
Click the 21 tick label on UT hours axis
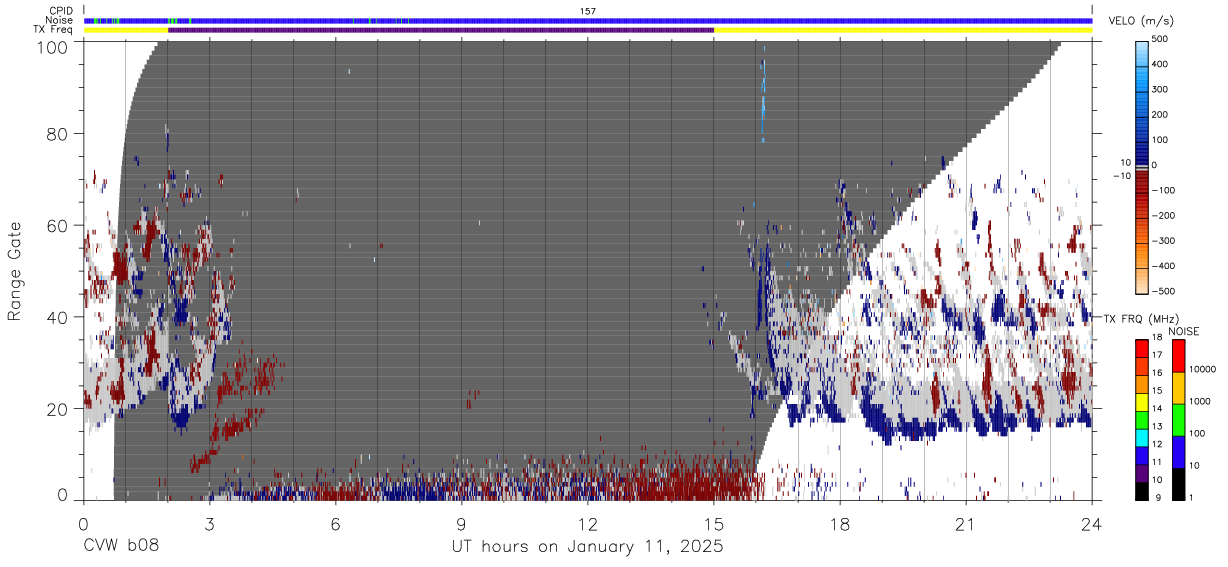[x=966, y=522]
